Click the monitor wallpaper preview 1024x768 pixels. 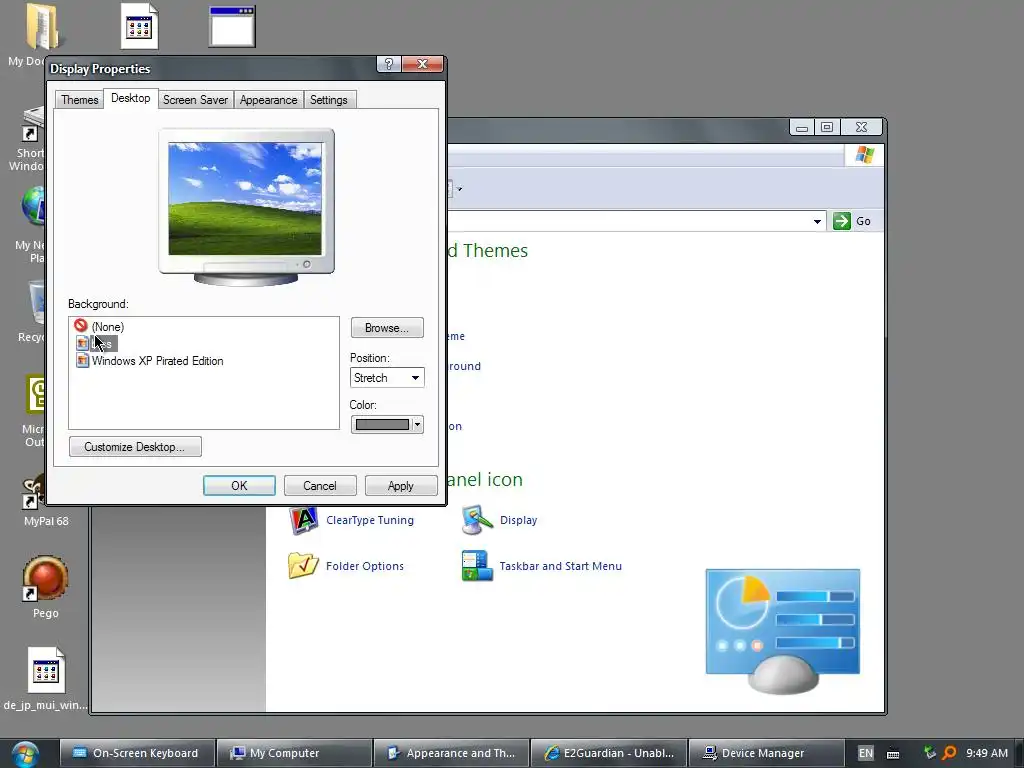pyautogui.click(x=246, y=199)
